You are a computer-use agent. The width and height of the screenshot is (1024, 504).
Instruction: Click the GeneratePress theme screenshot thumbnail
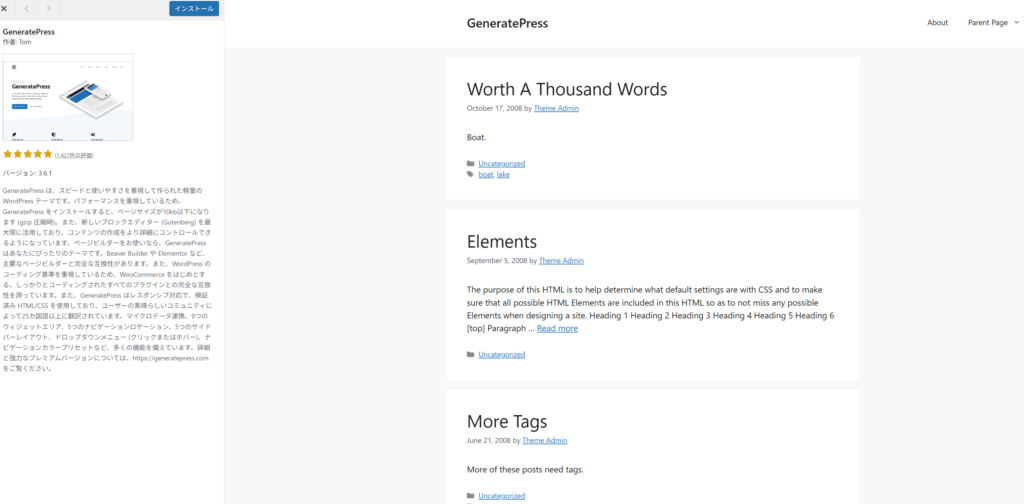[x=68, y=97]
